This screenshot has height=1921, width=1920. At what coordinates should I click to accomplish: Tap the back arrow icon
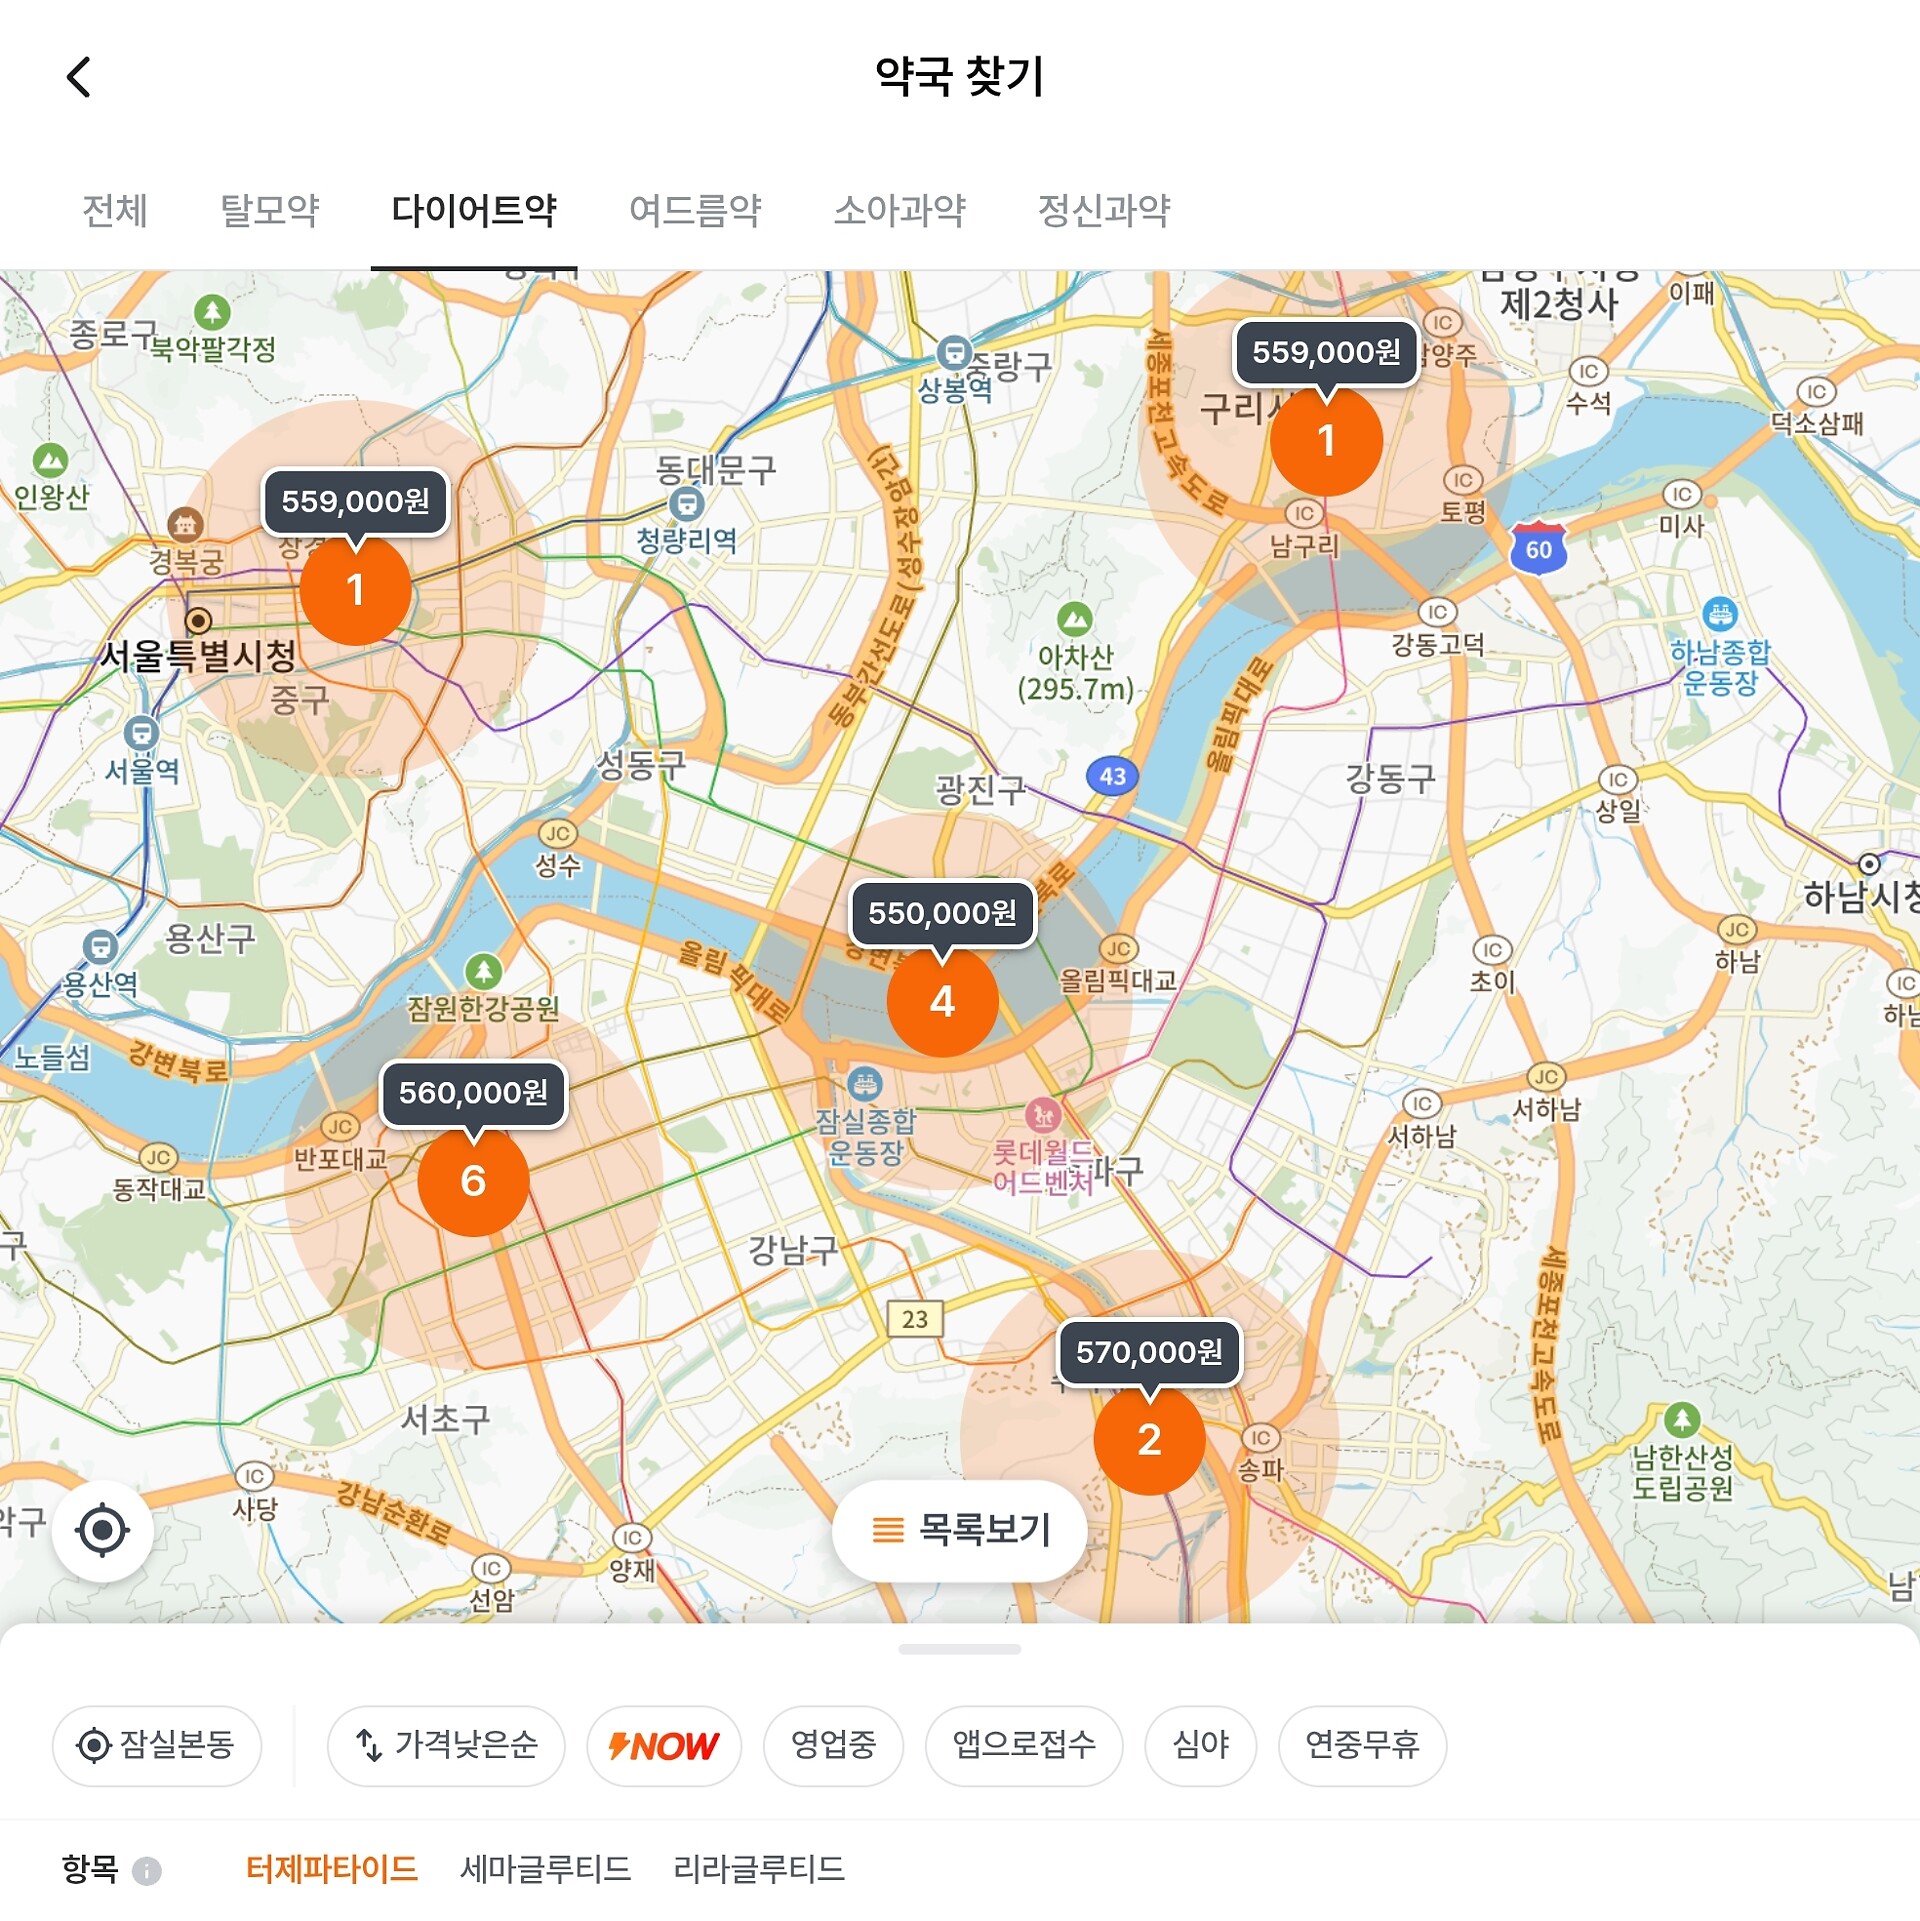tap(79, 77)
